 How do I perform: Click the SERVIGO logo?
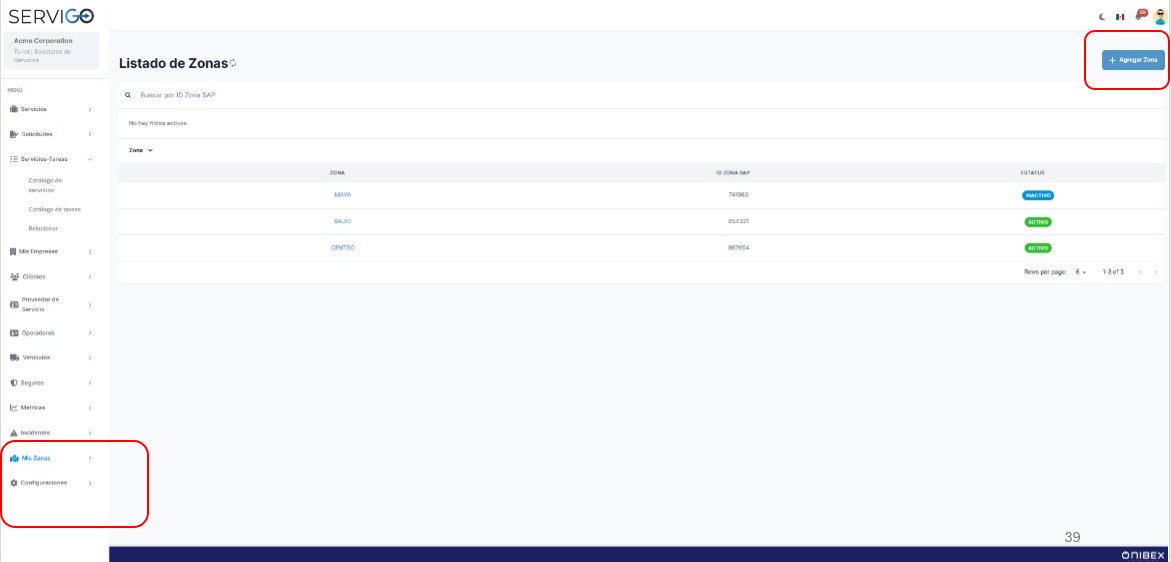[x=52, y=16]
